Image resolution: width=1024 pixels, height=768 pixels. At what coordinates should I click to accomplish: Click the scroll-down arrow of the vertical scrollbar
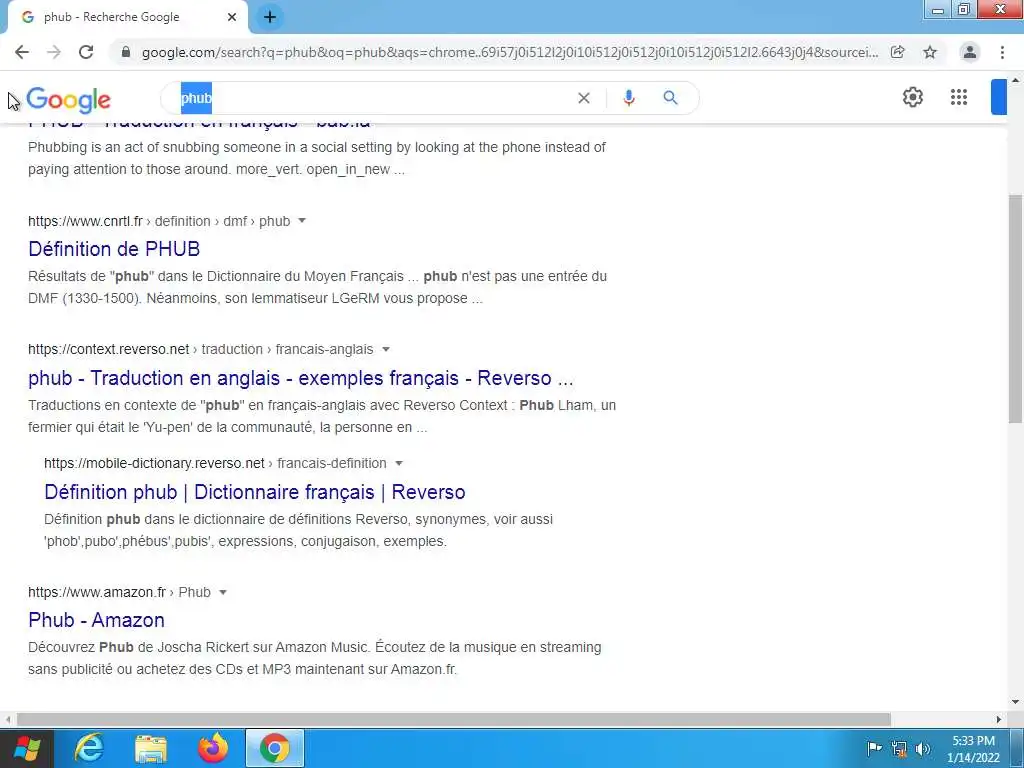(x=1015, y=702)
